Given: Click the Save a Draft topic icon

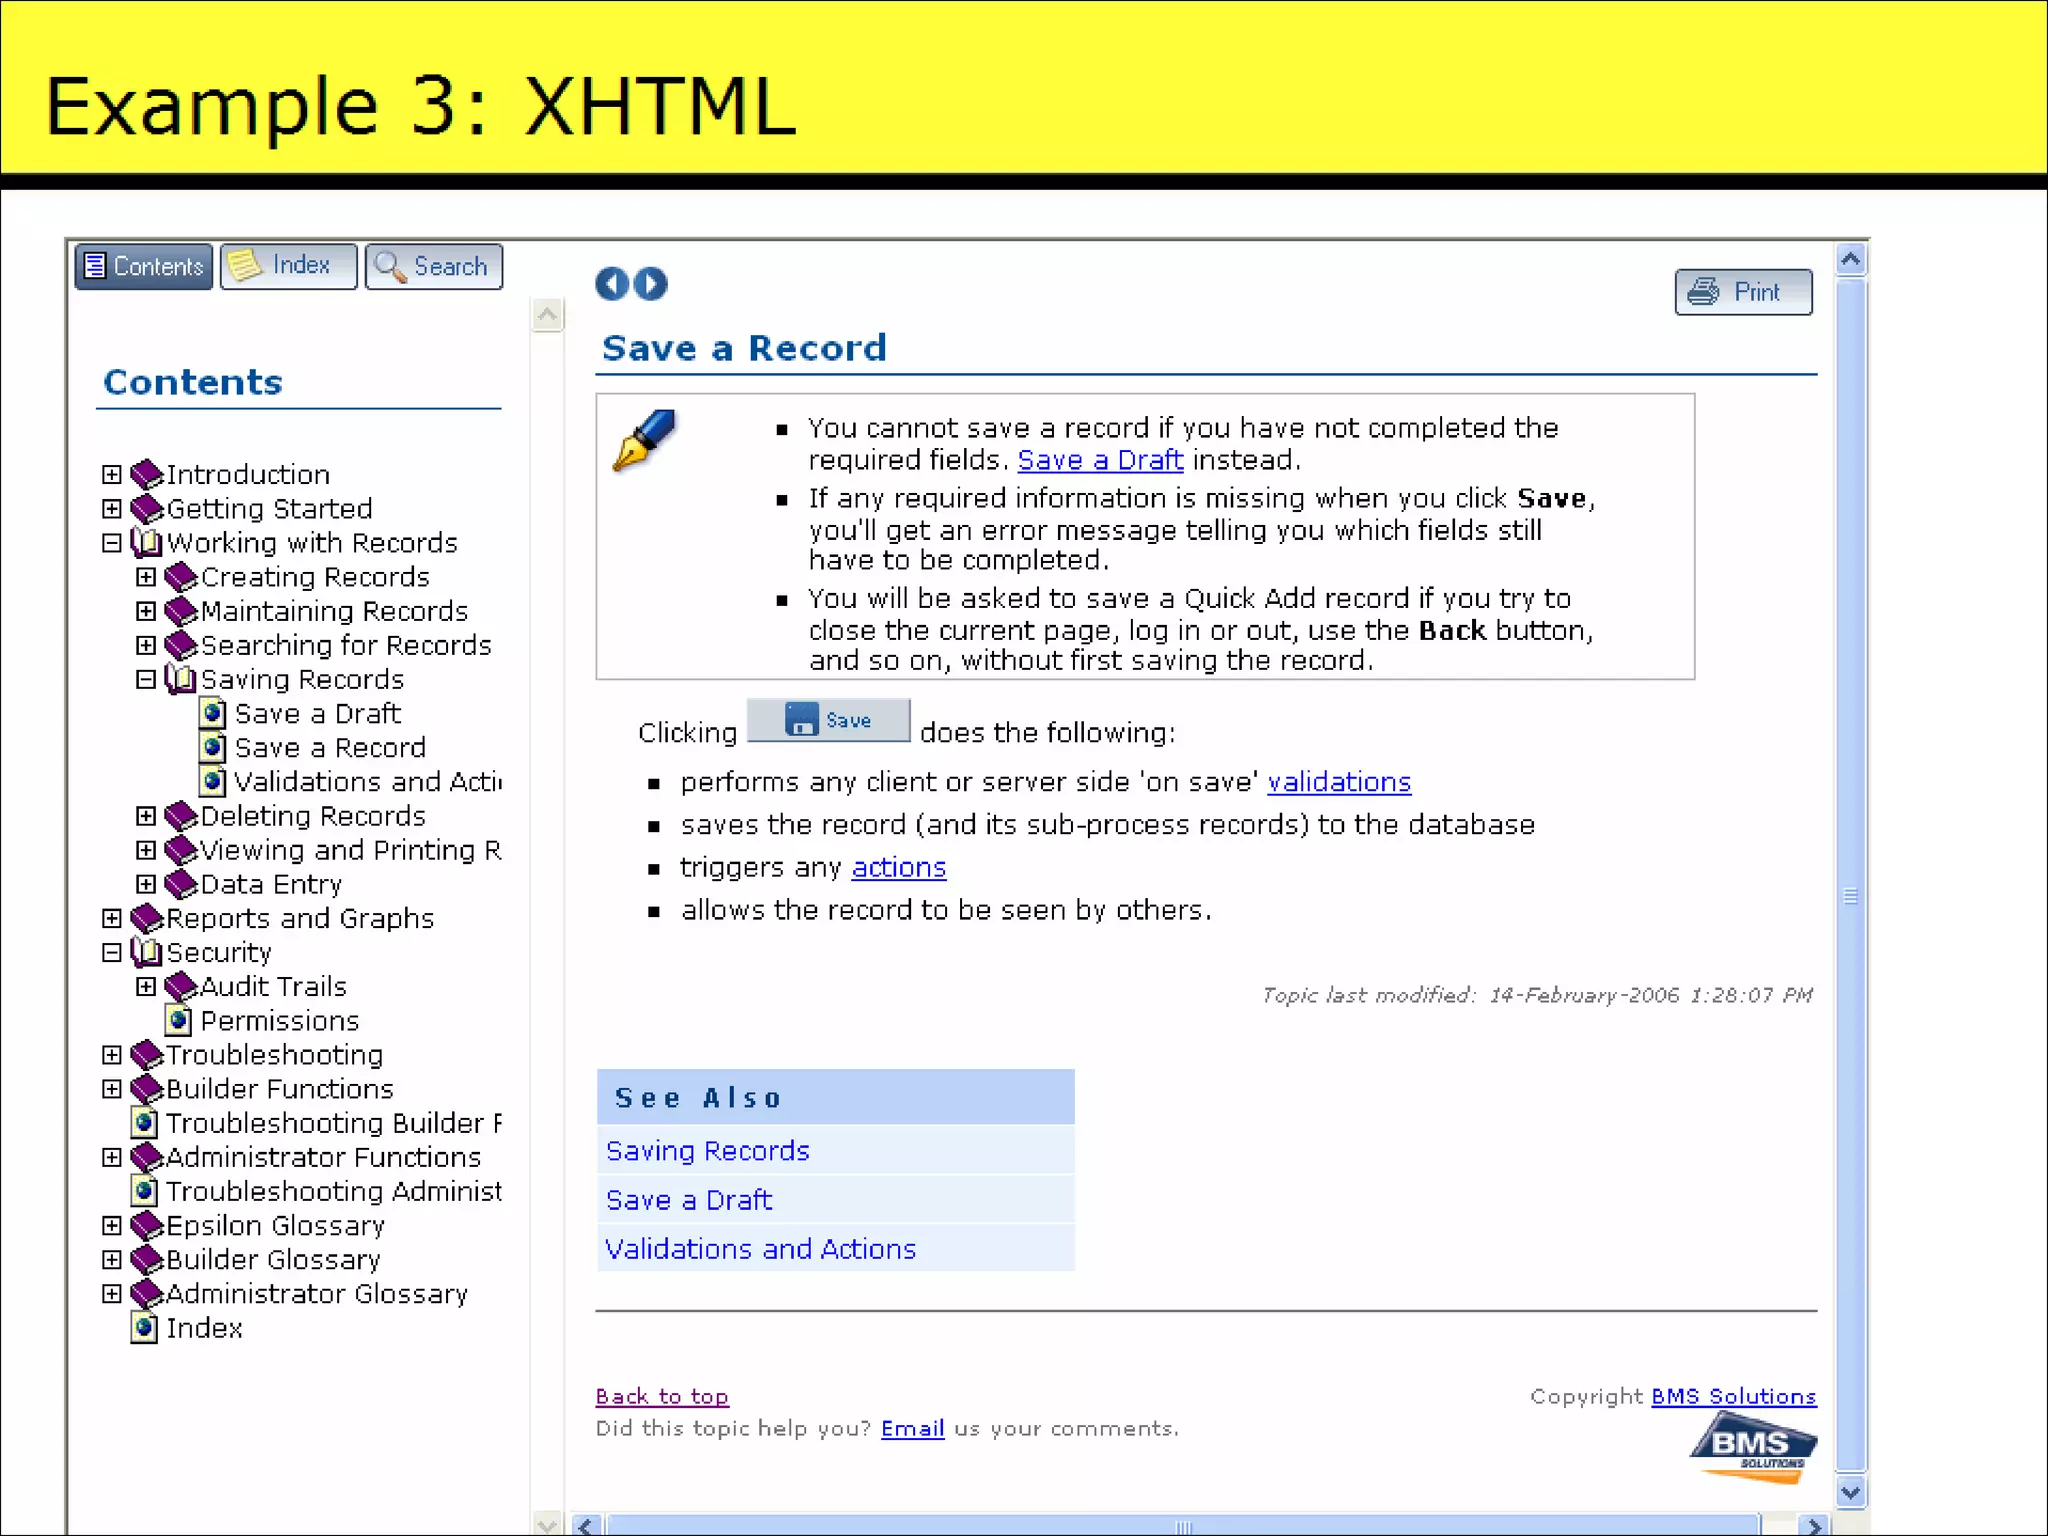Looking at the screenshot, I should [212, 713].
